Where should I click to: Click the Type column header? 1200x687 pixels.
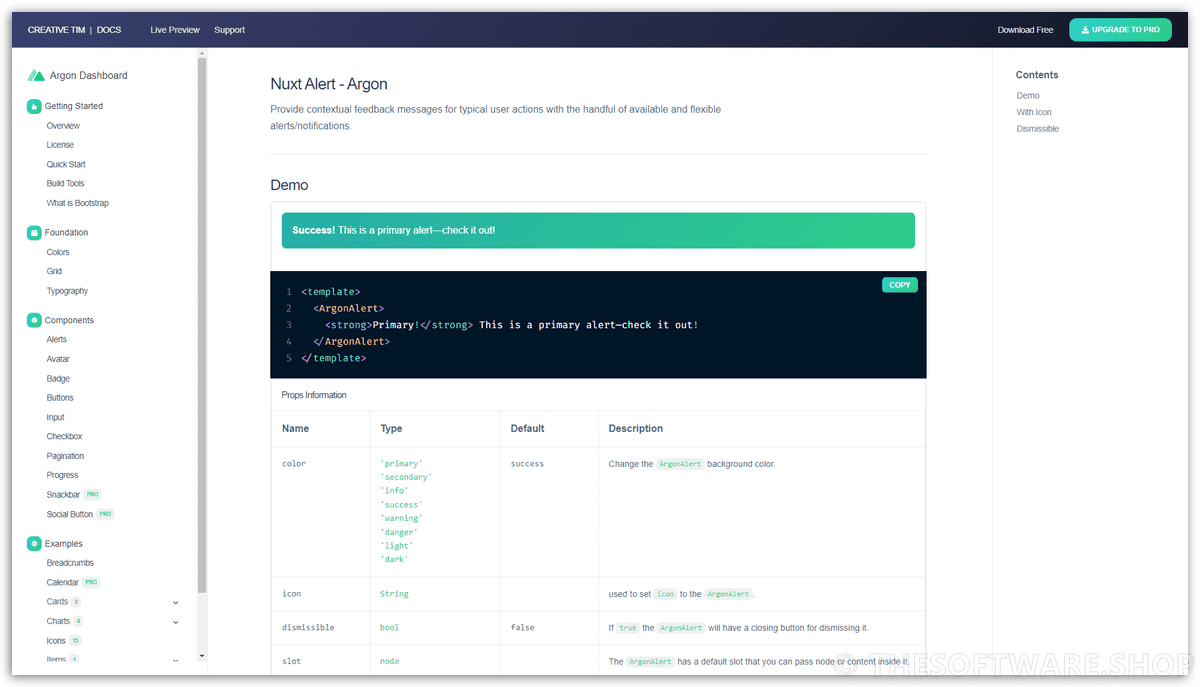[391, 428]
